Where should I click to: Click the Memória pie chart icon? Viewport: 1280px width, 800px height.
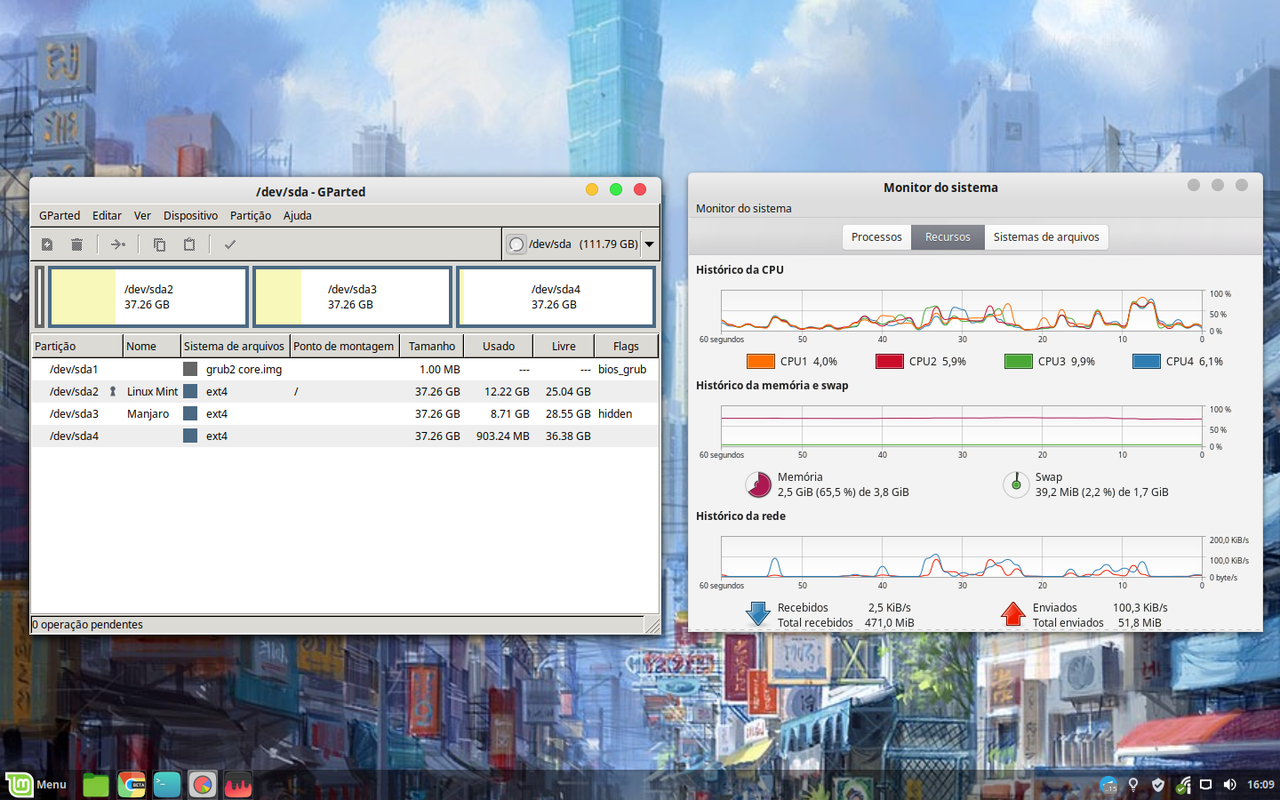[x=759, y=485]
